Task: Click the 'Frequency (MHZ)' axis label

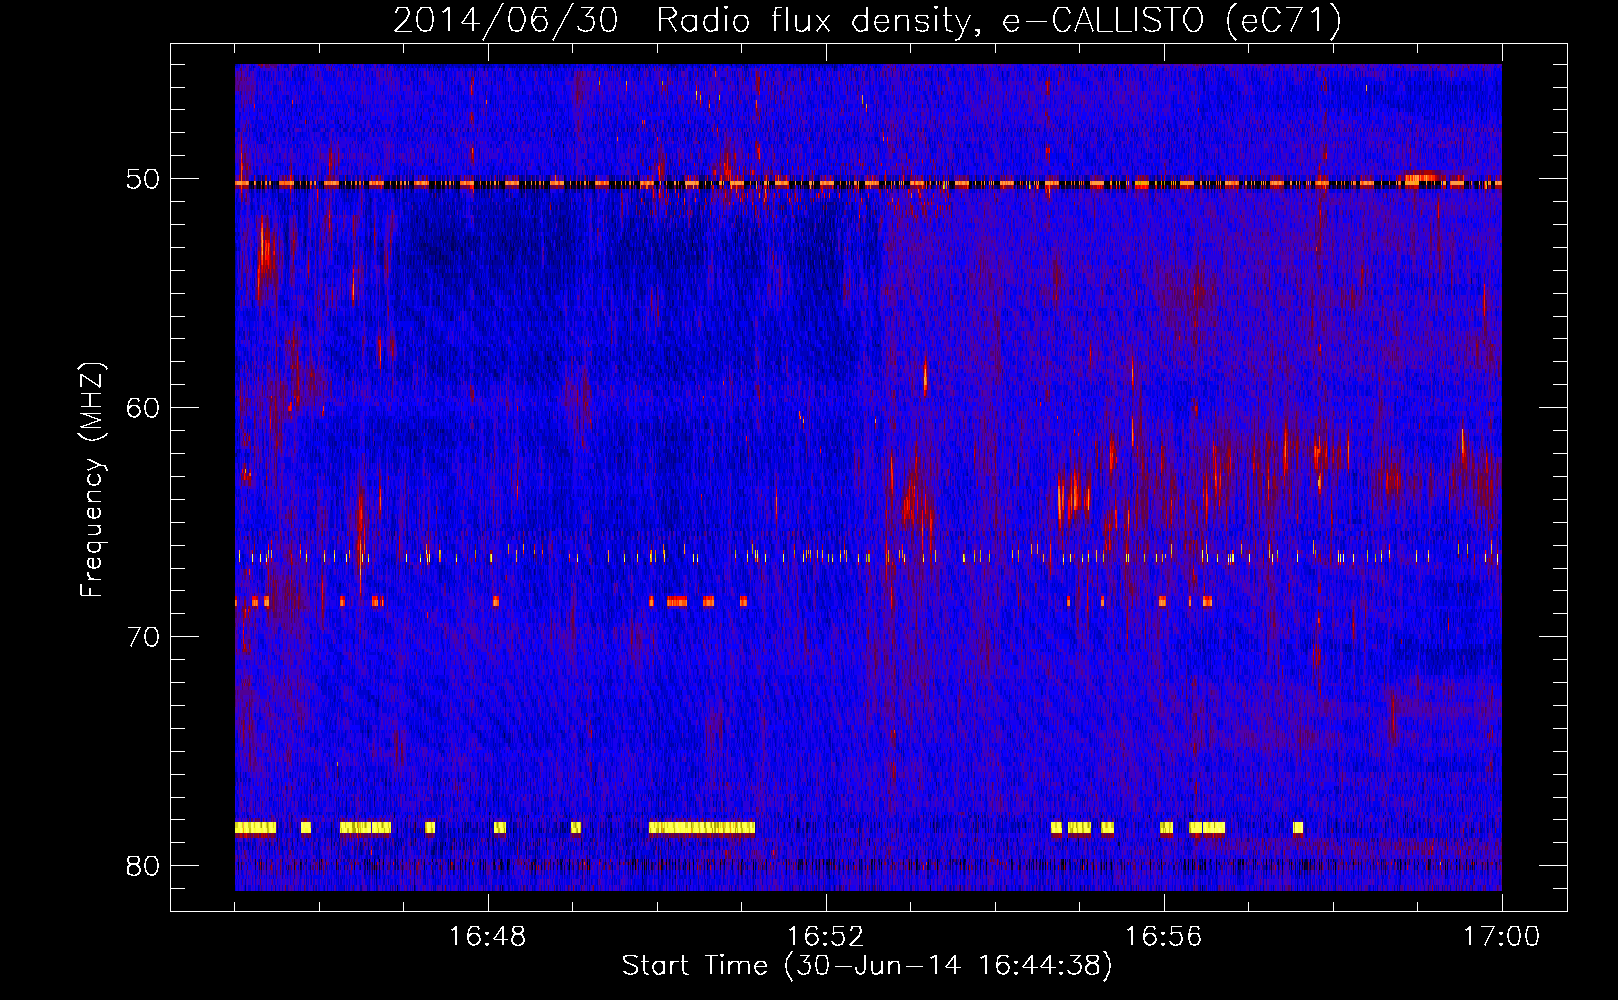Action: [x=92, y=480]
